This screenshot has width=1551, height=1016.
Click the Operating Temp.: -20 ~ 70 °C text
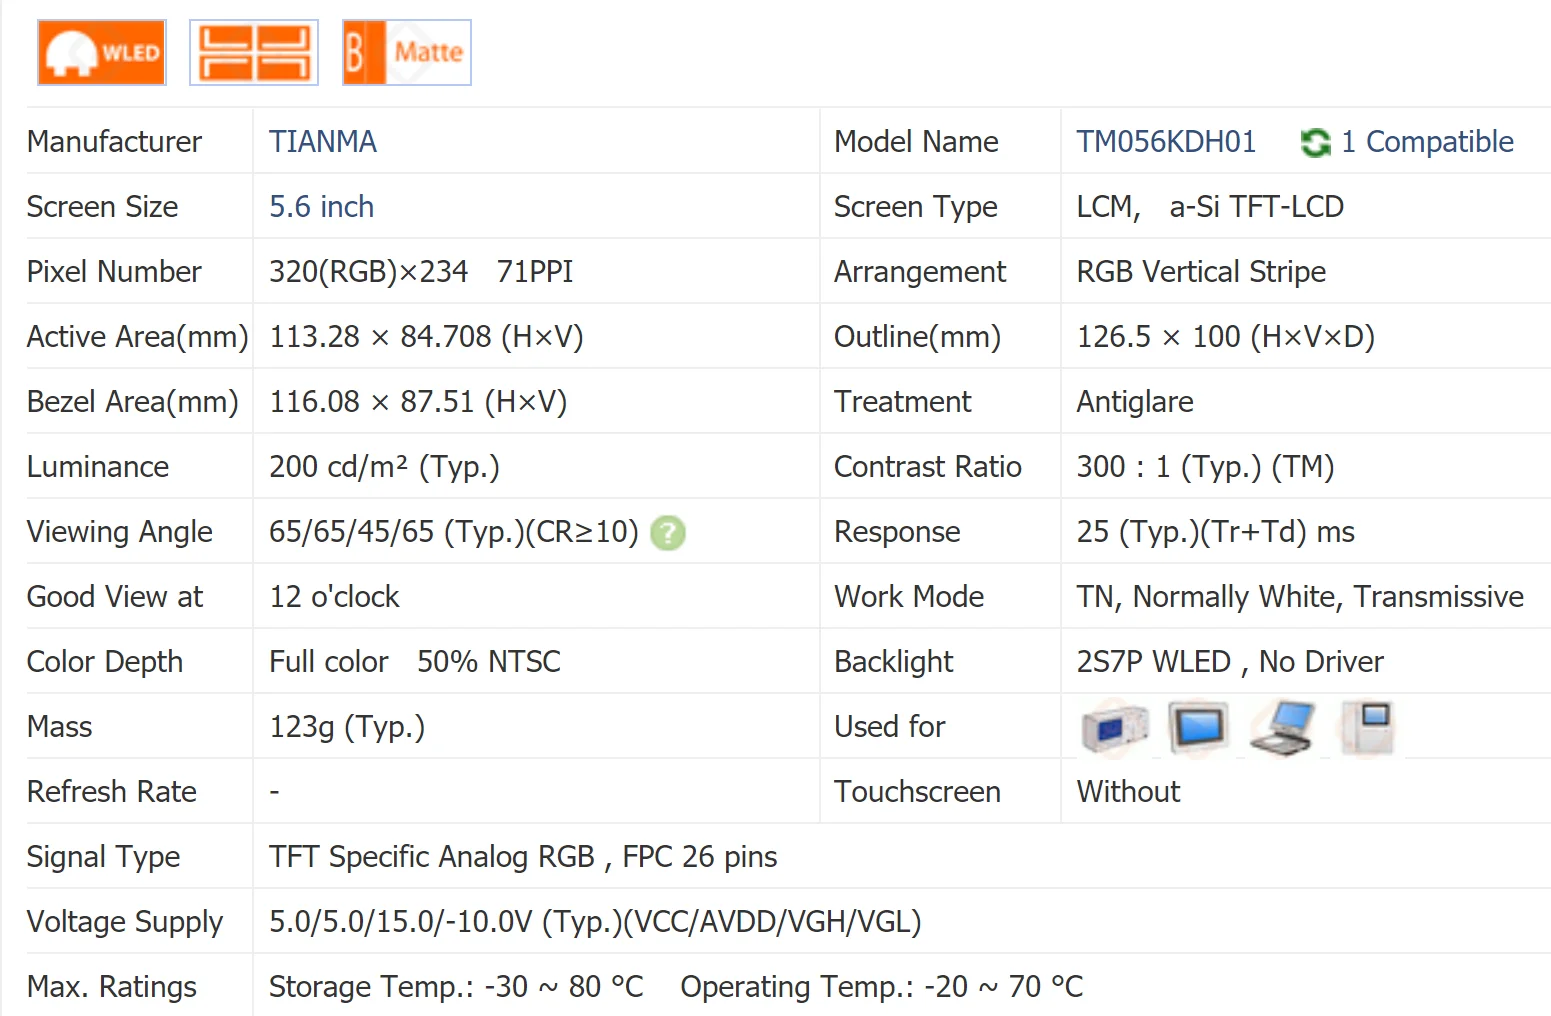tap(882, 987)
